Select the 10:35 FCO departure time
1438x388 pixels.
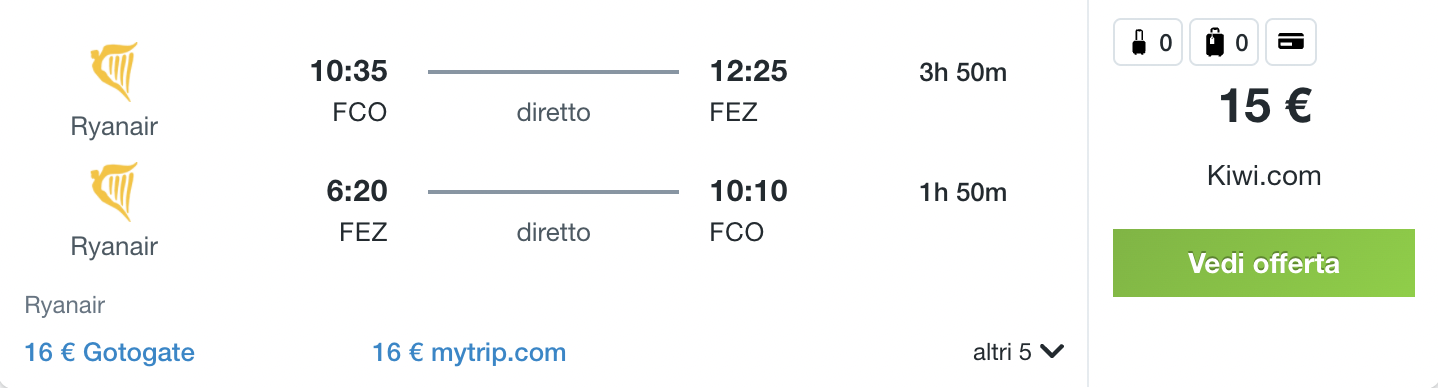point(348,71)
